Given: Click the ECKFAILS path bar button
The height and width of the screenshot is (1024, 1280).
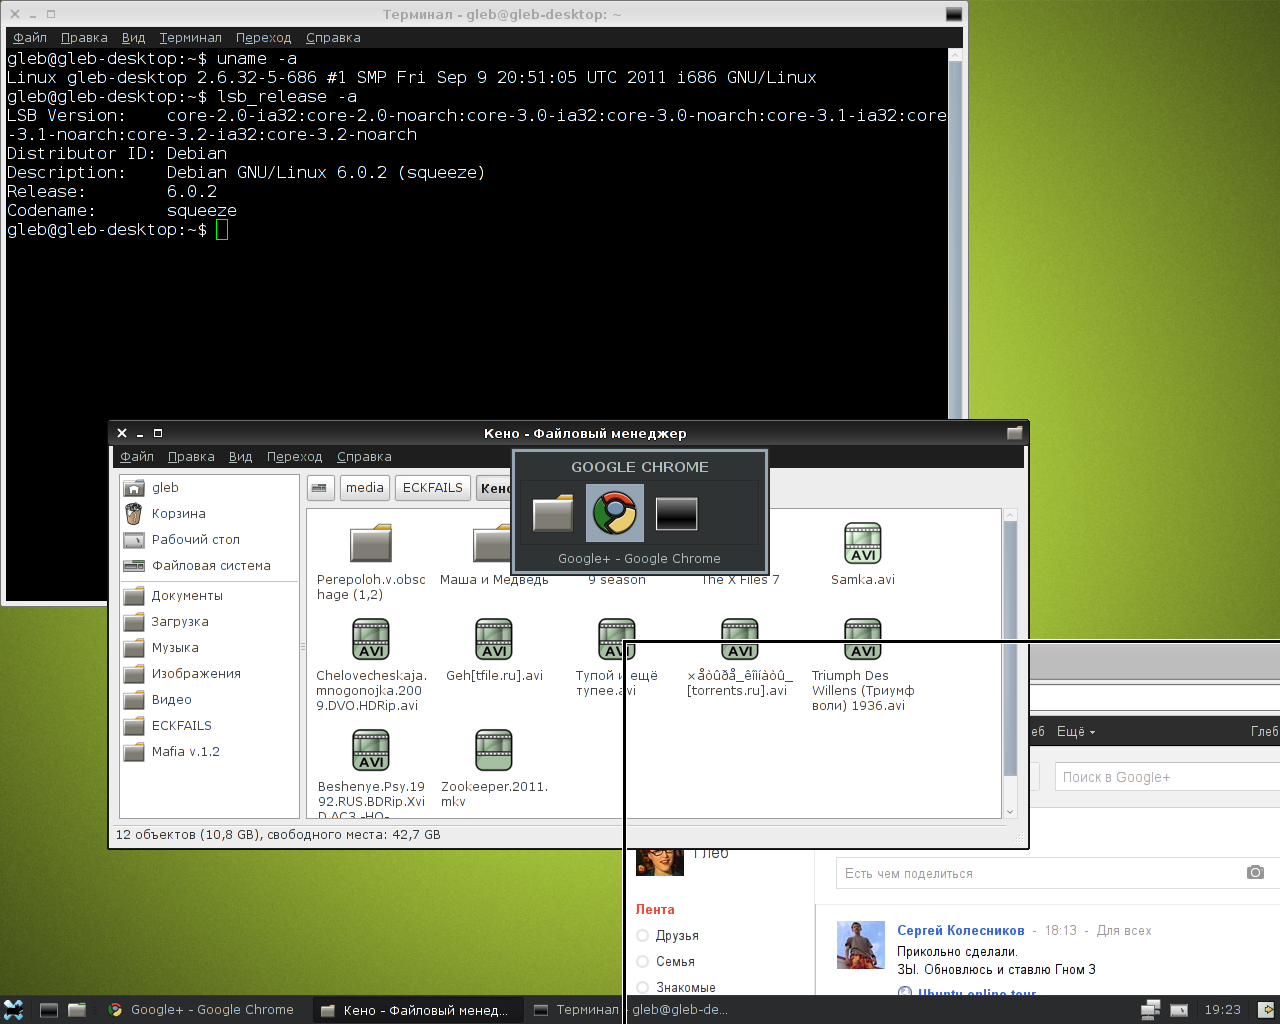Looking at the screenshot, I should click(x=432, y=488).
